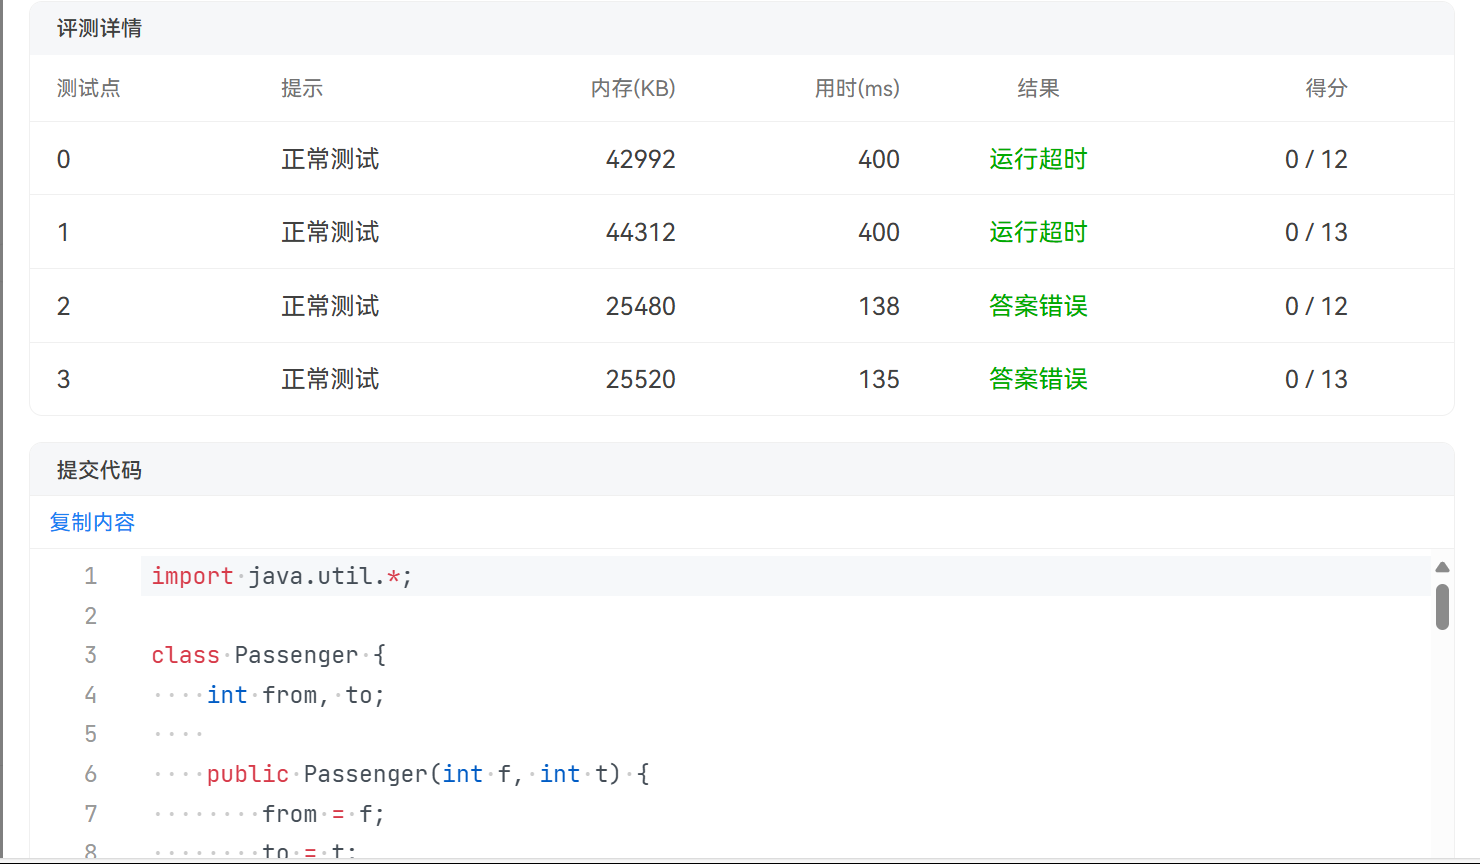The height and width of the screenshot is (864, 1480).
Task: Click 正常测试 hint in test point 2 row
Action: [x=330, y=306]
